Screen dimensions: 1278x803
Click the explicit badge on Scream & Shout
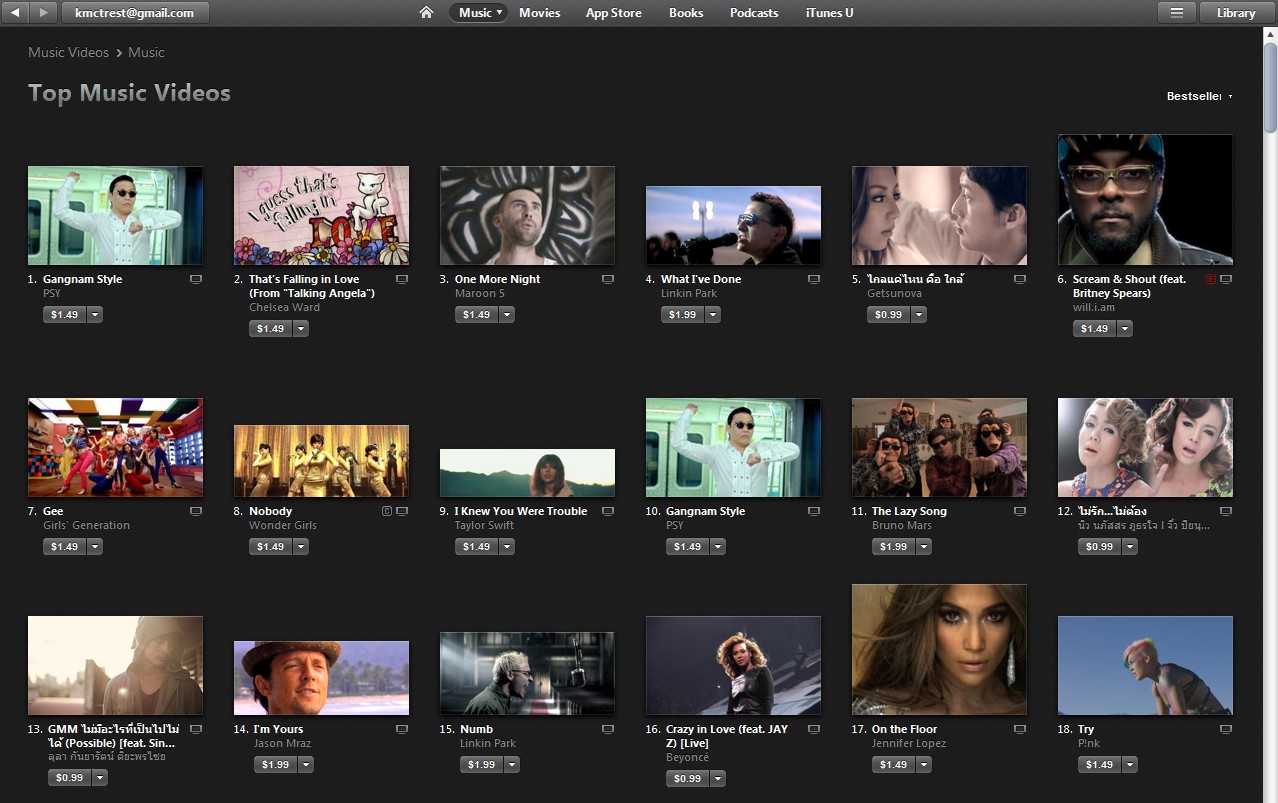1211,279
